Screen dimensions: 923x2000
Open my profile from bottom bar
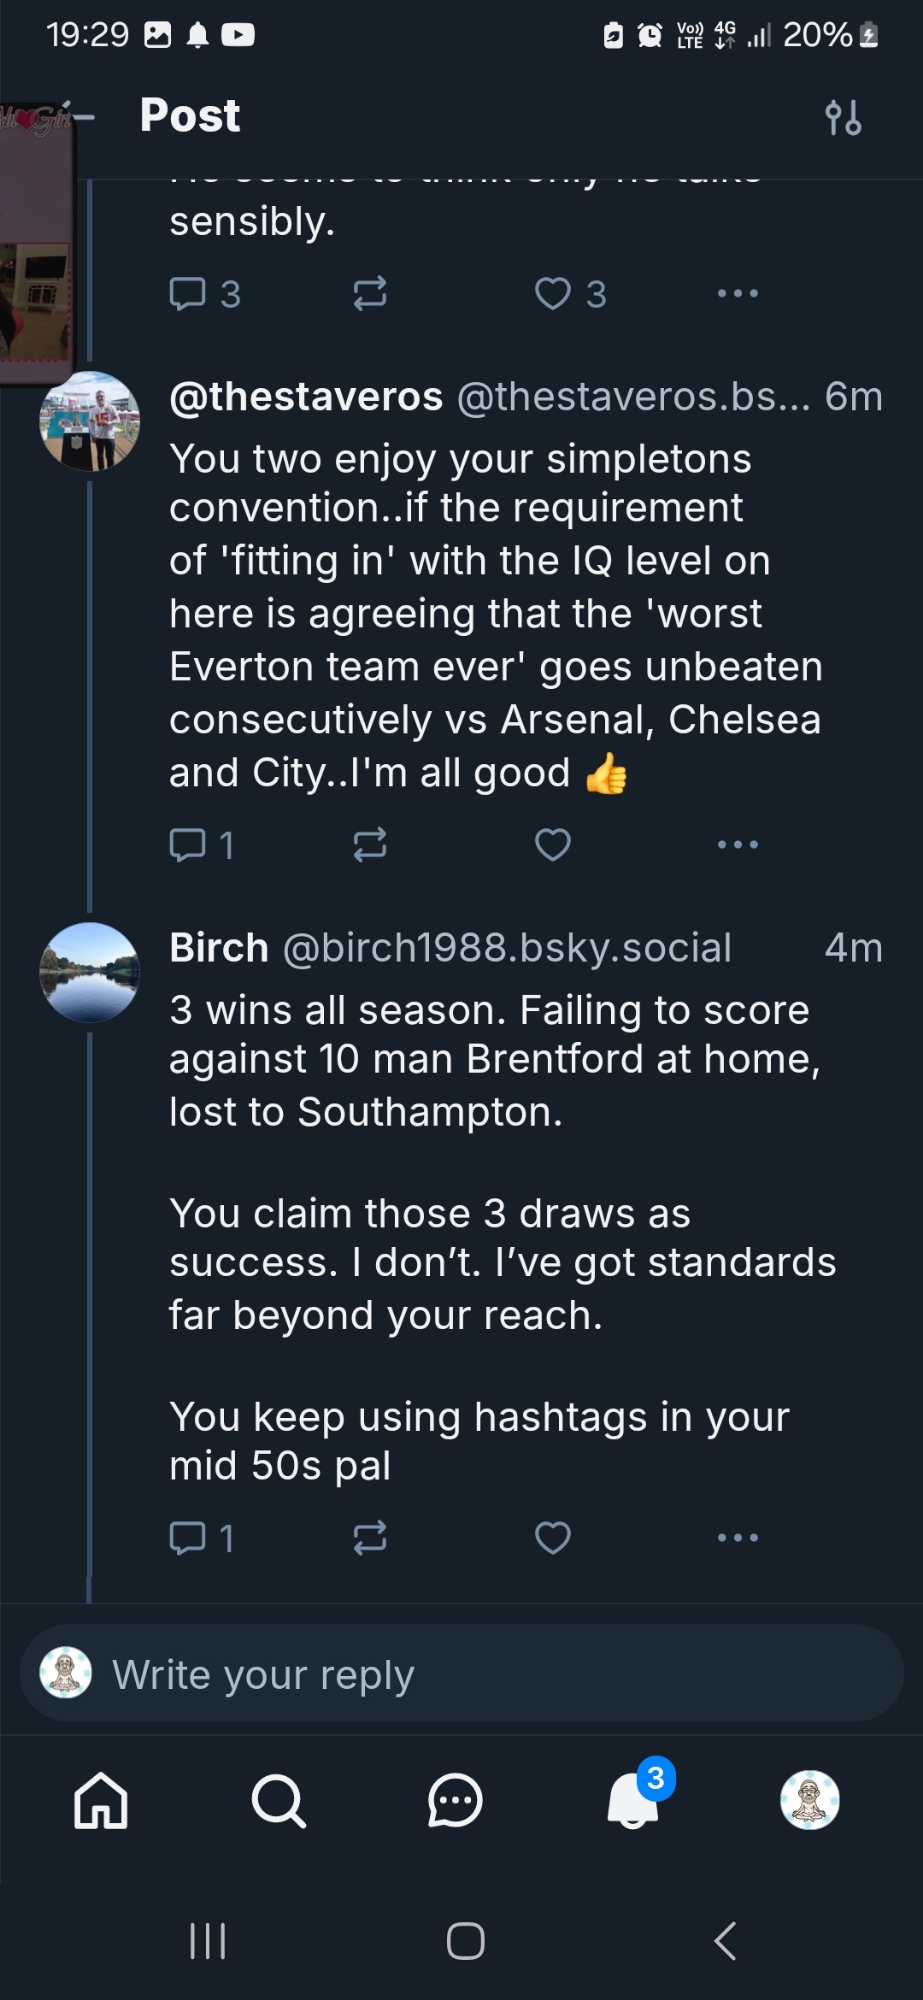[x=809, y=1801]
